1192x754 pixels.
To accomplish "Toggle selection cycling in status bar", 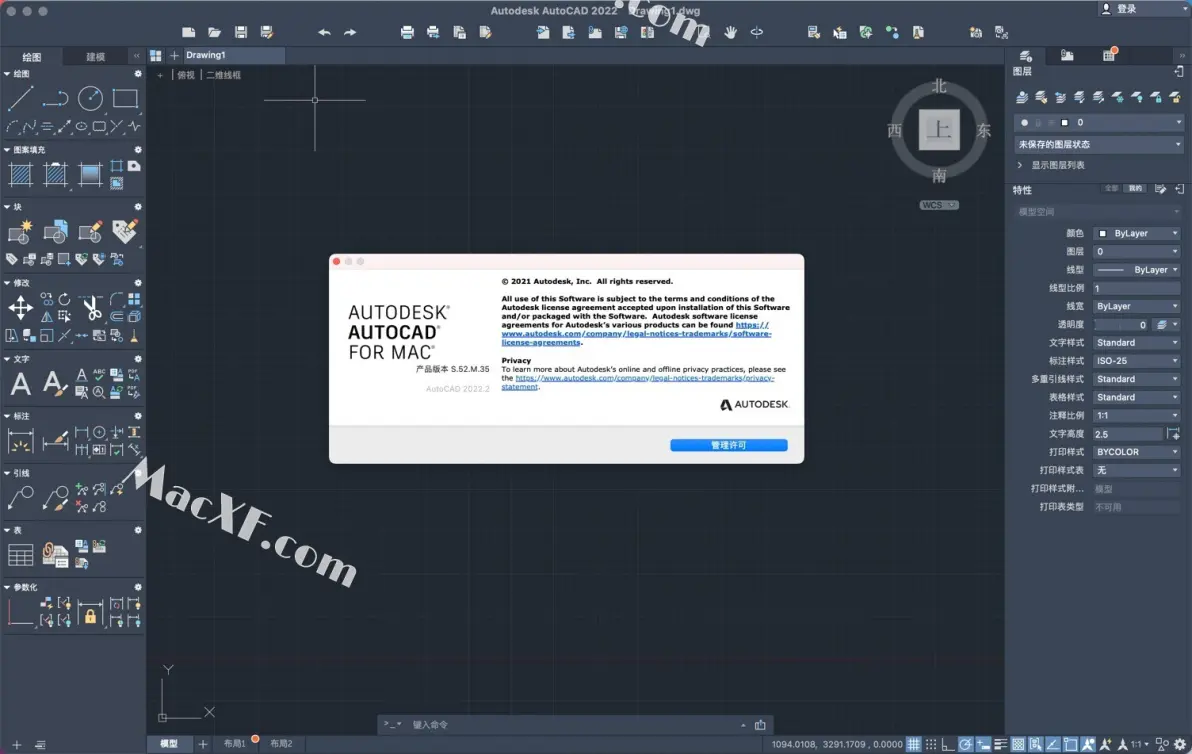I will [x=1035, y=744].
